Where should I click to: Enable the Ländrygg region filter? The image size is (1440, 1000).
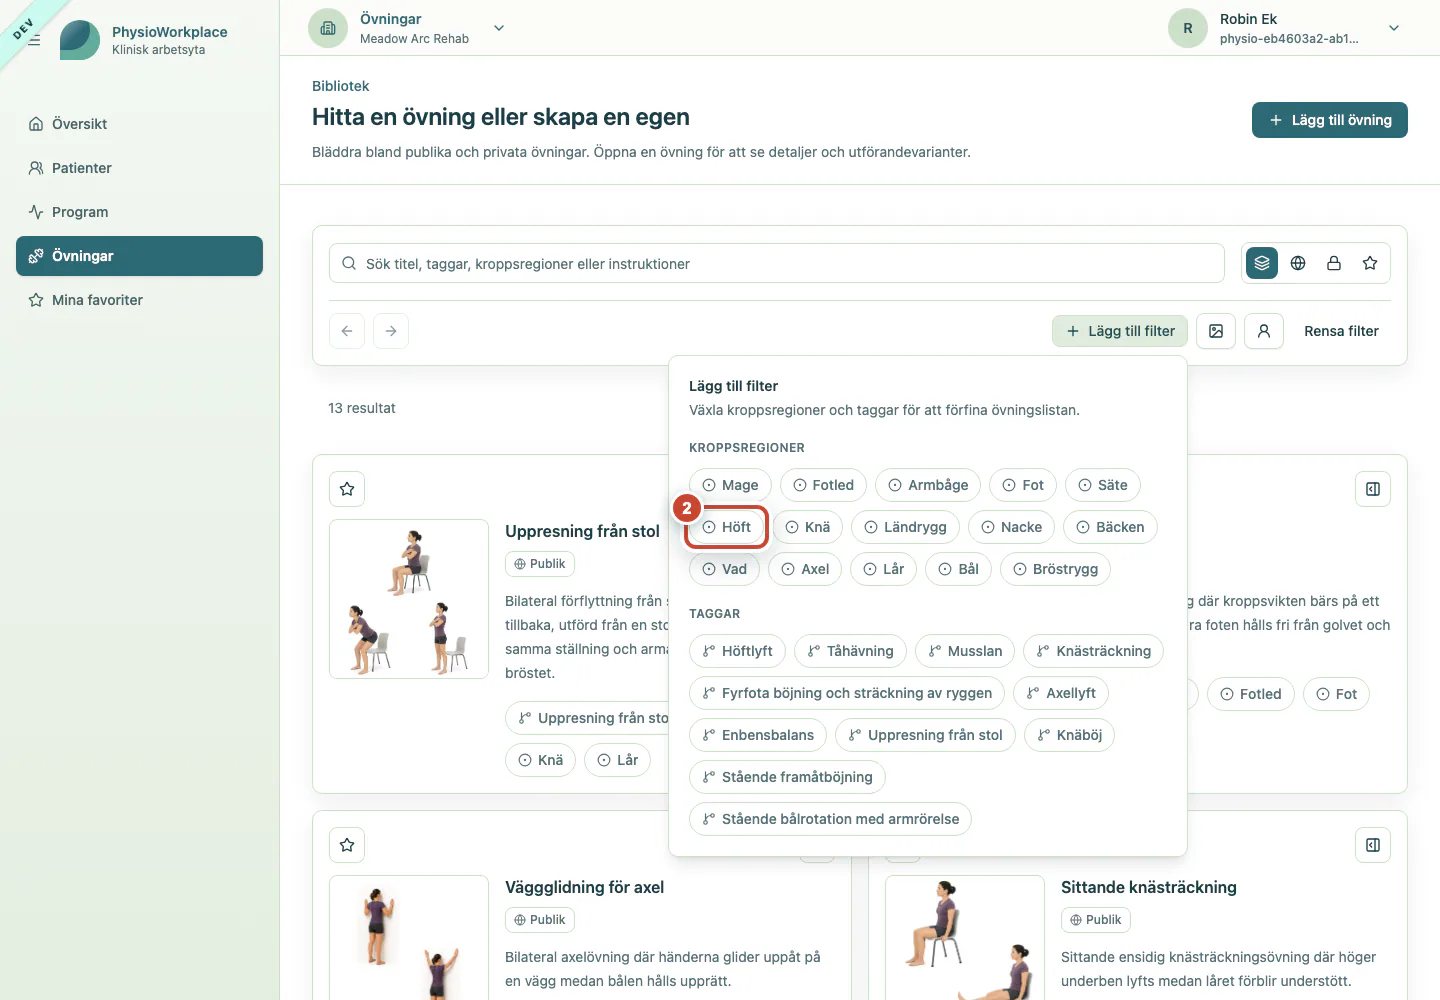[x=905, y=527]
